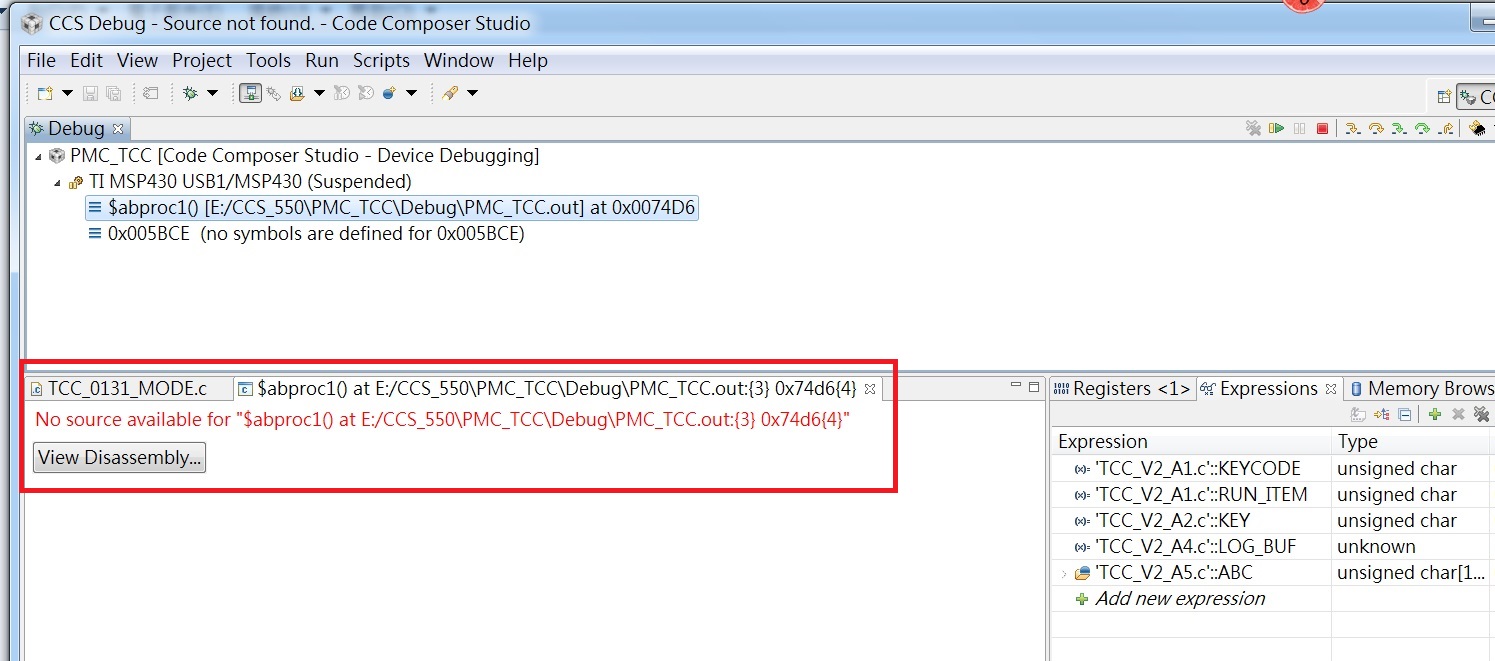This screenshot has width=1495, height=661.
Task: Open the Help menu
Action: point(528,60)
